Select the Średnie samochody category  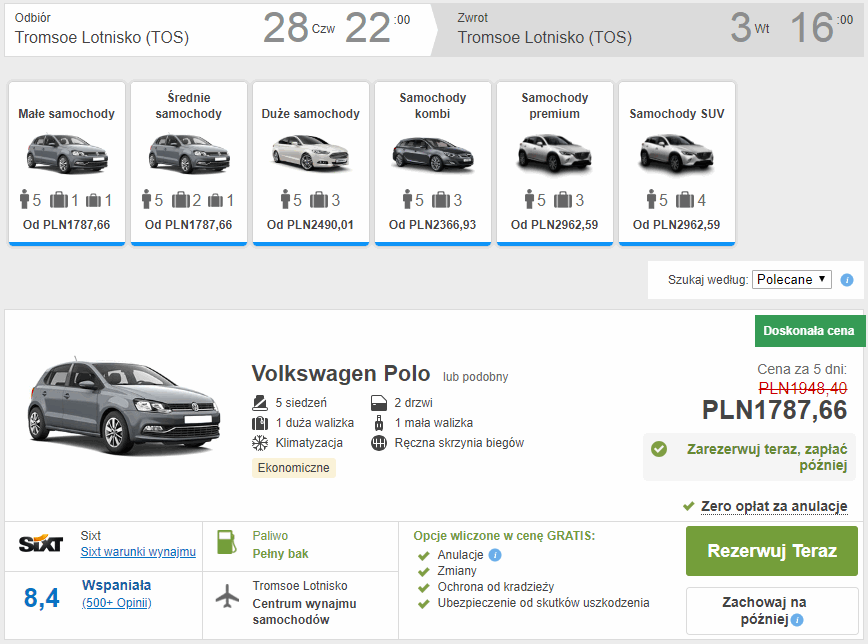click(189, 163)
